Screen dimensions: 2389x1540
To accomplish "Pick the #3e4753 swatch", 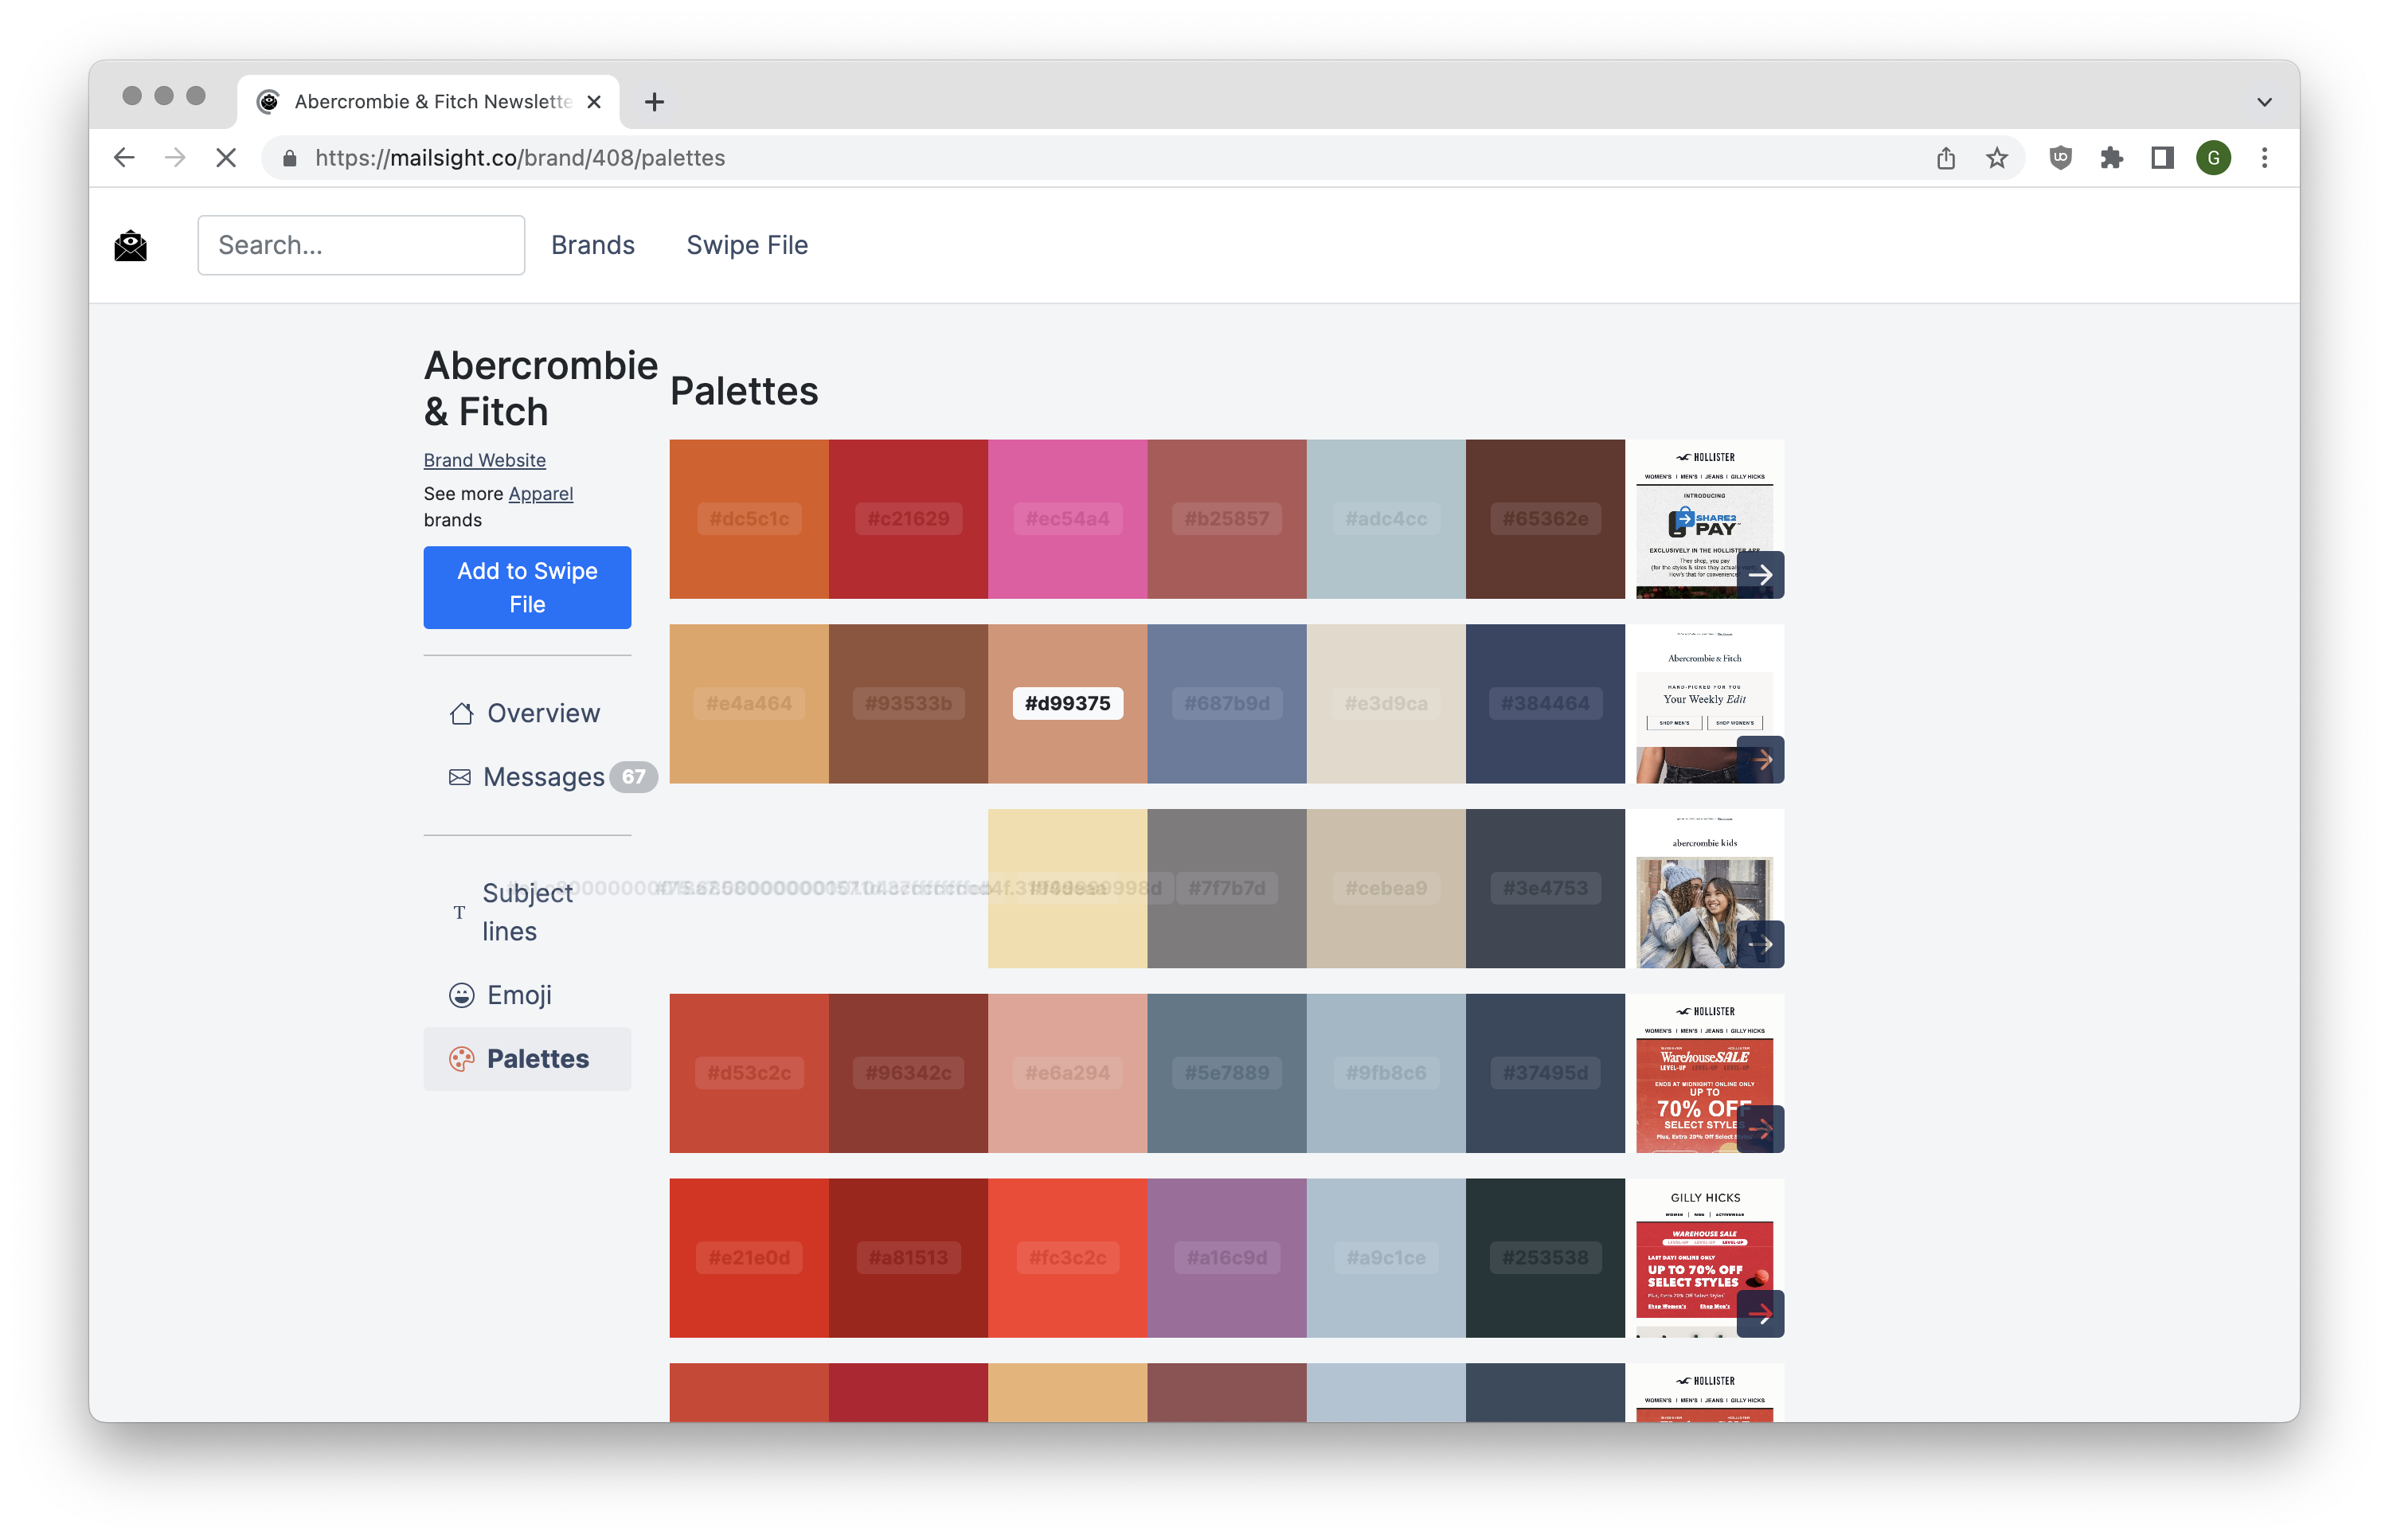I will [1545, 888].
